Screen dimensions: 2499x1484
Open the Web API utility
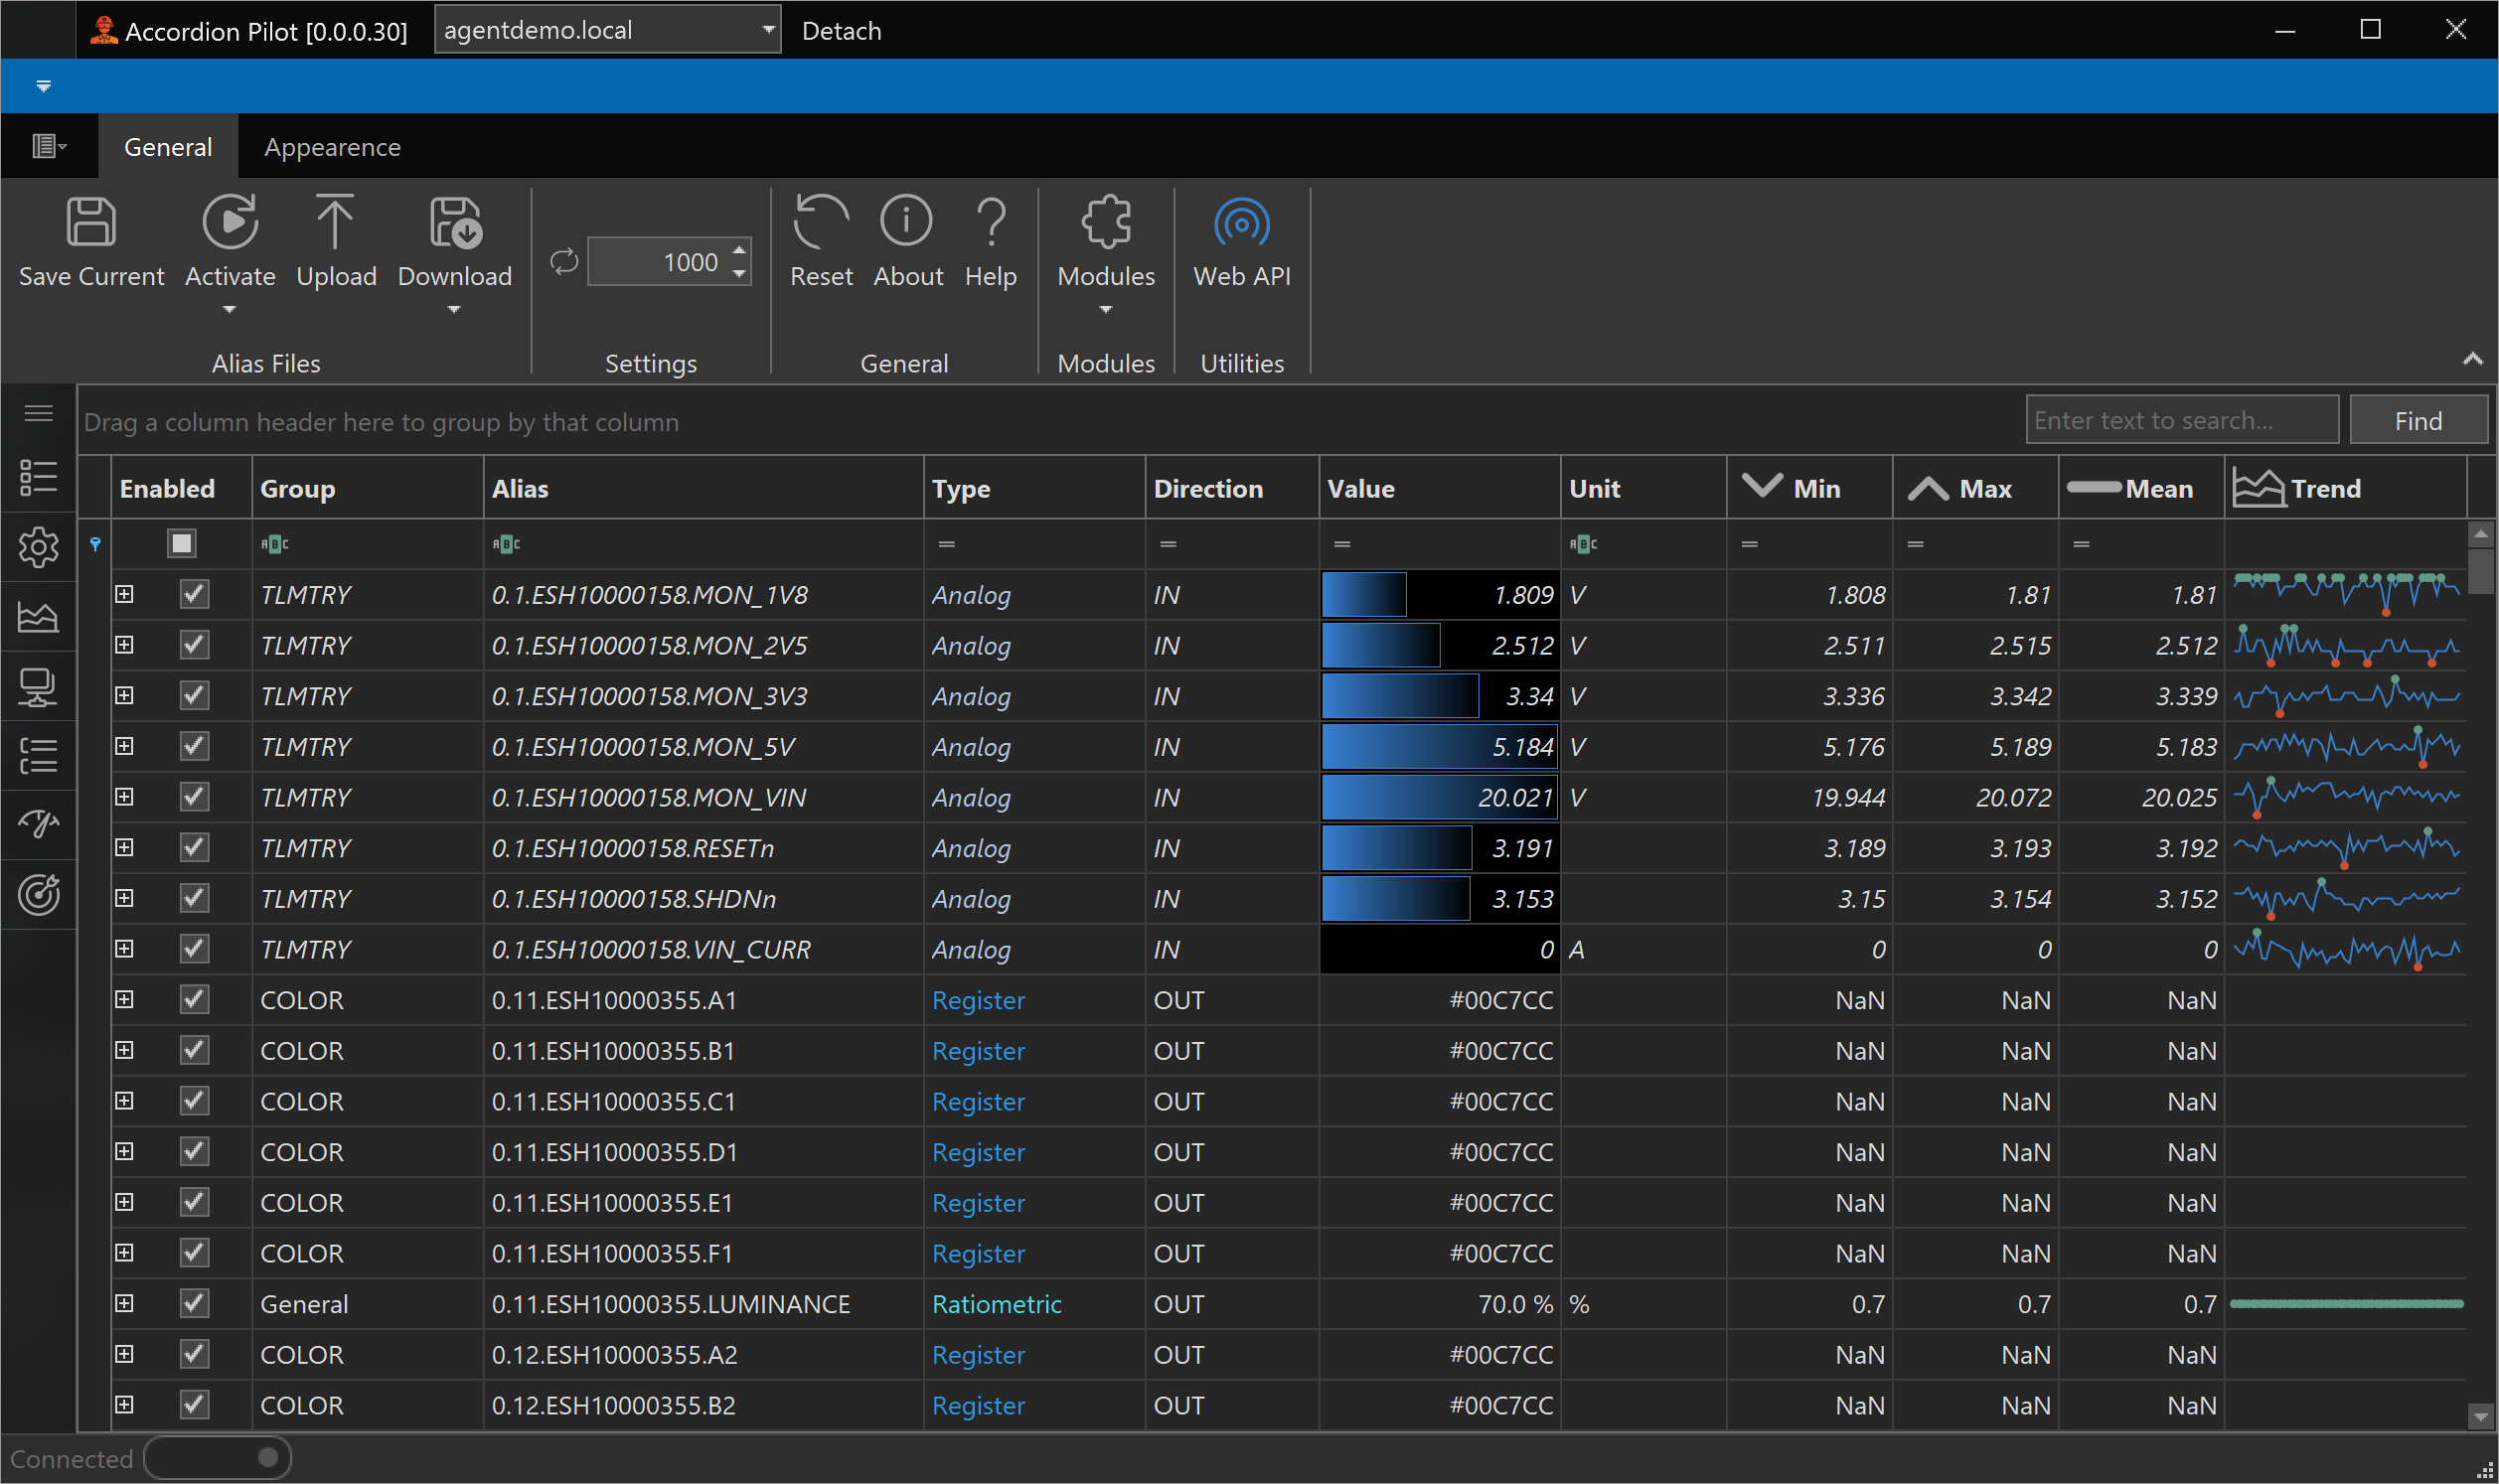pyautogui.click(x=1241, y=222)
